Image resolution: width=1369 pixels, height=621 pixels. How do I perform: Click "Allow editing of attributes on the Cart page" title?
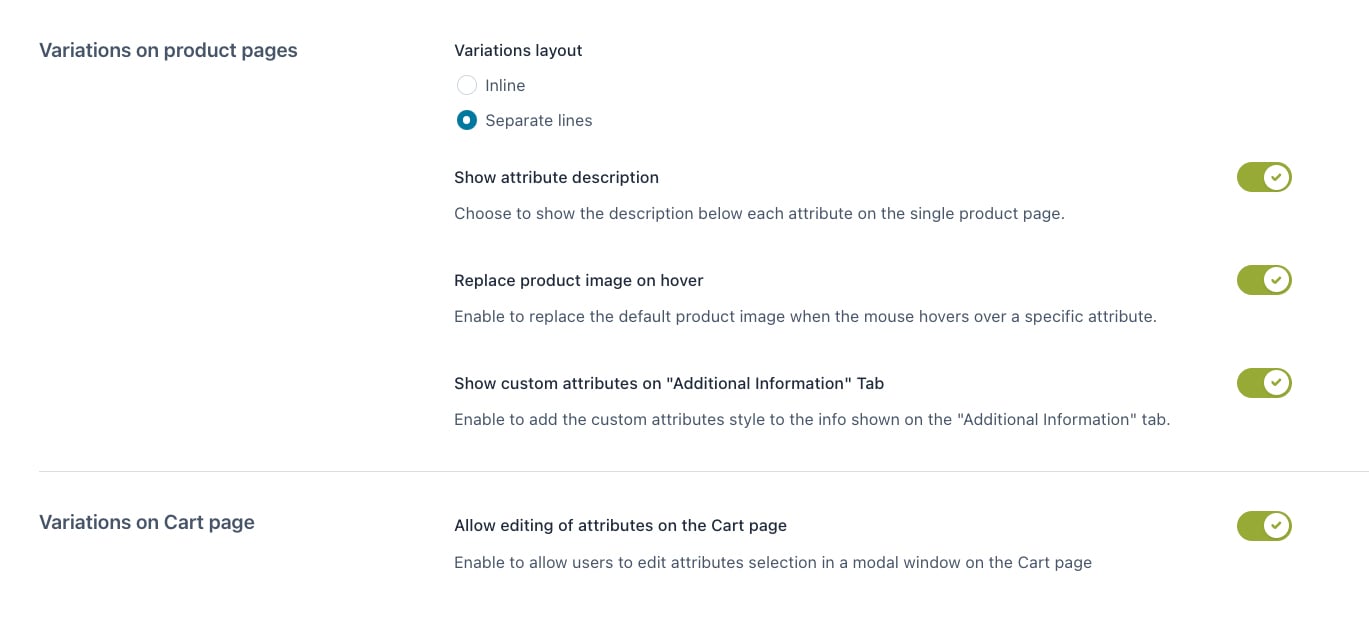pos(620,525)
